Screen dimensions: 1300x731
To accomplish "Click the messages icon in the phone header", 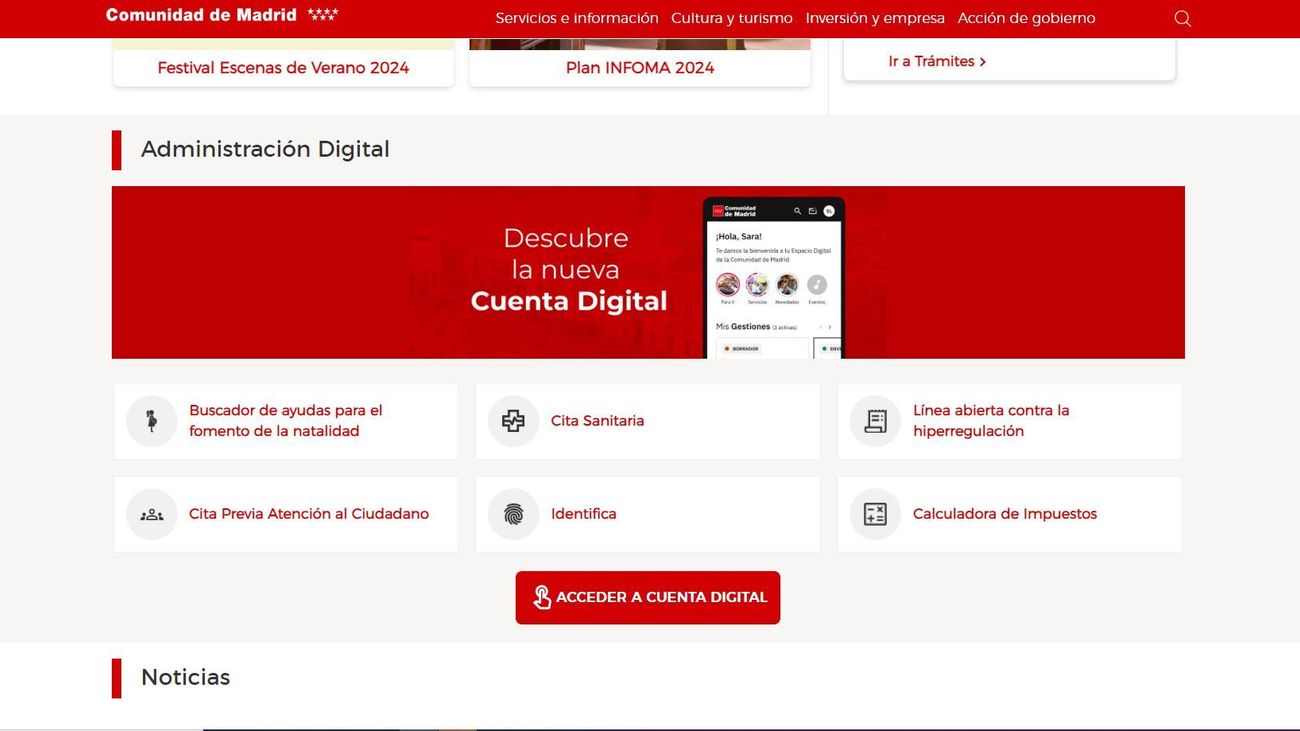I will click(813, 211).
